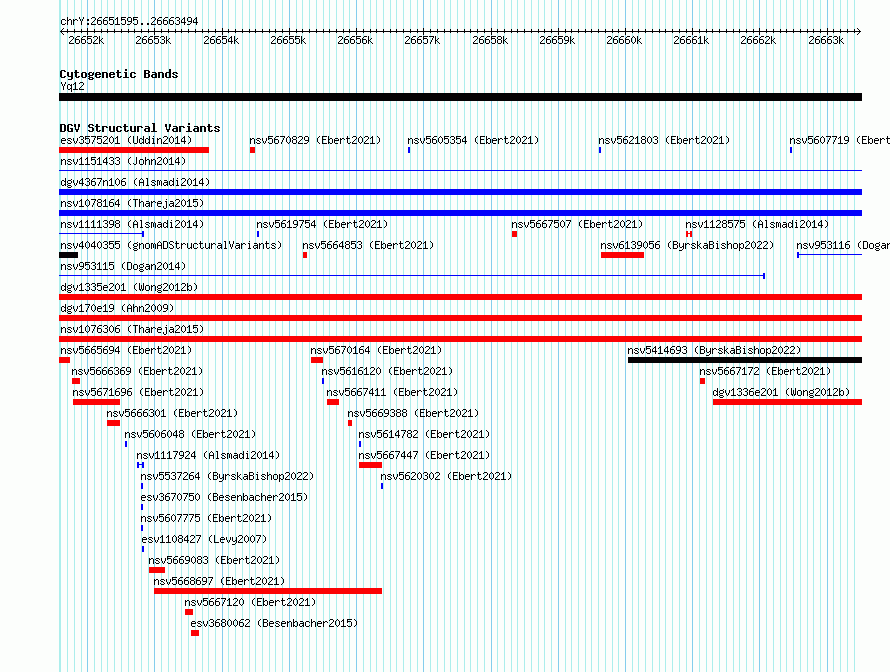Click the black bar under nsv4040355
Screen dimensions: 890x672
(x=68, y=255)
